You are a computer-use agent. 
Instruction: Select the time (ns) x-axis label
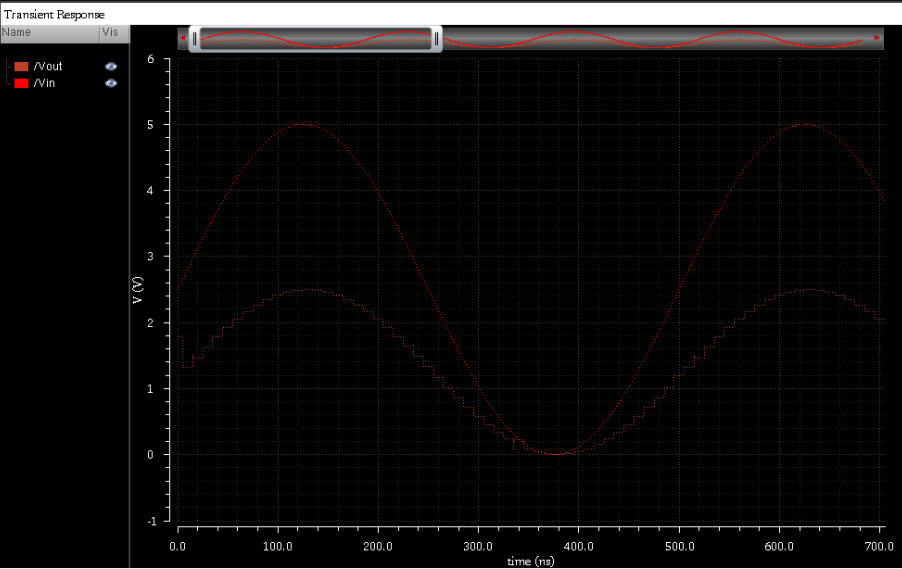tap(530, 561)
